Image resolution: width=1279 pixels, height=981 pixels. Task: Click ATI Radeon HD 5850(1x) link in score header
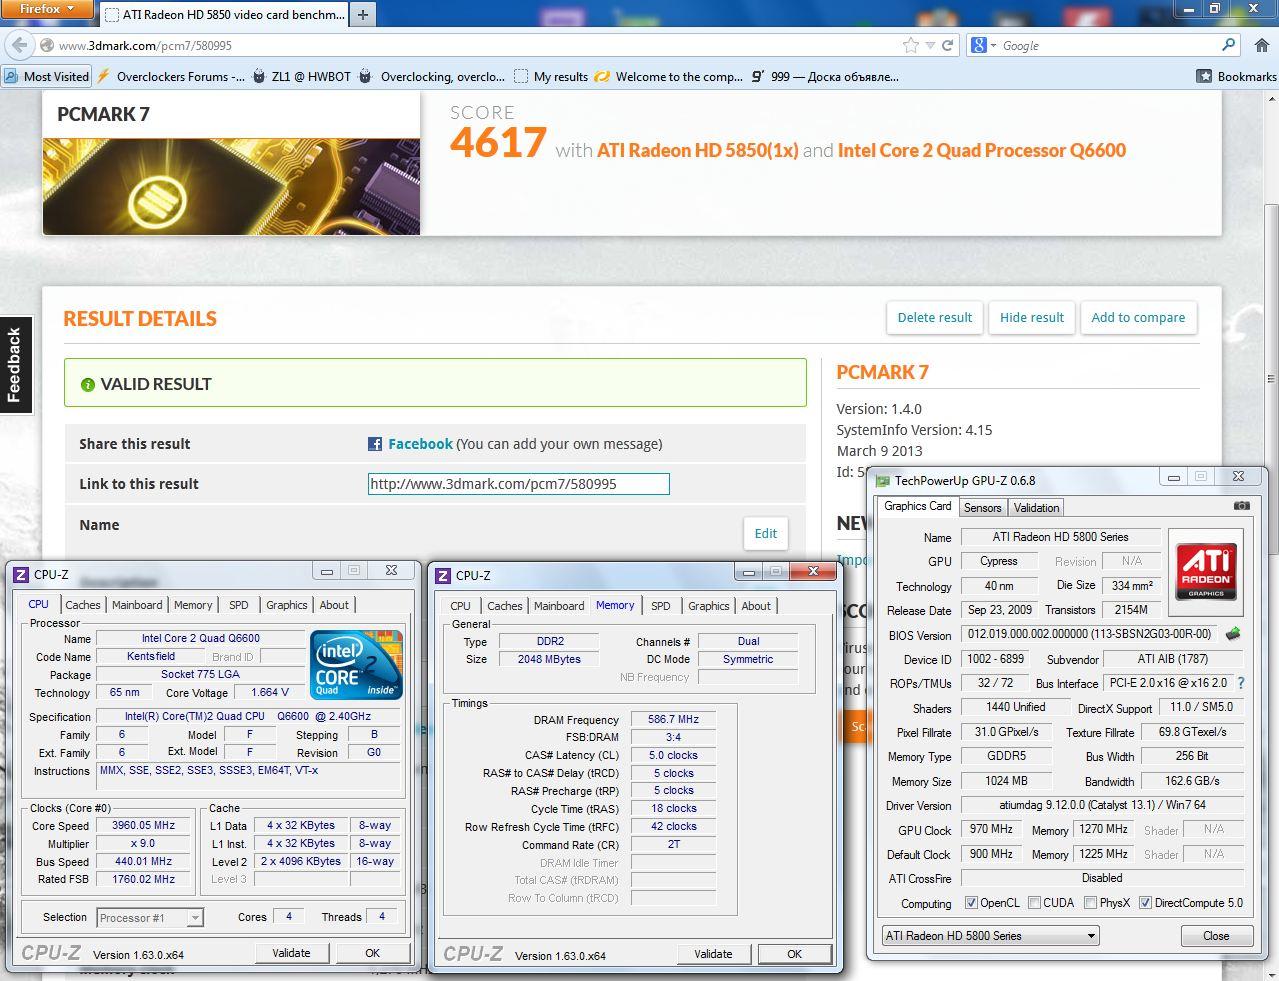[x=697, y=150]
